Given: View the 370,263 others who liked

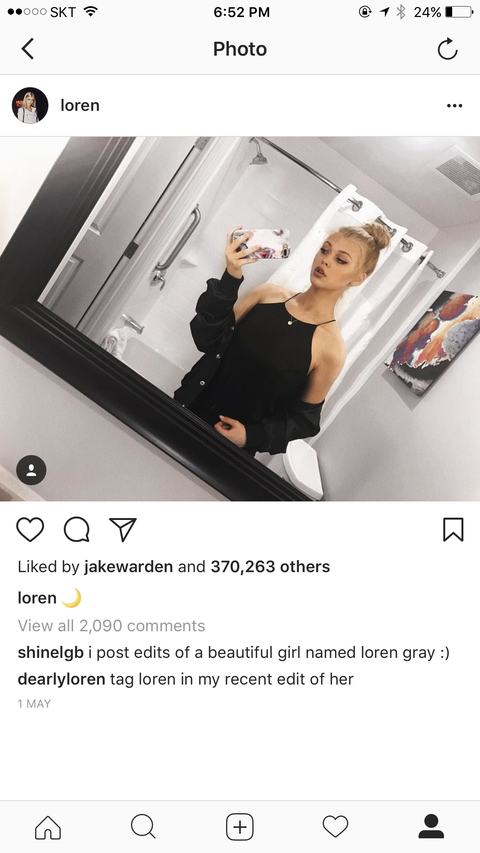Looking at the screenshot, I should (x=270, y=567).
